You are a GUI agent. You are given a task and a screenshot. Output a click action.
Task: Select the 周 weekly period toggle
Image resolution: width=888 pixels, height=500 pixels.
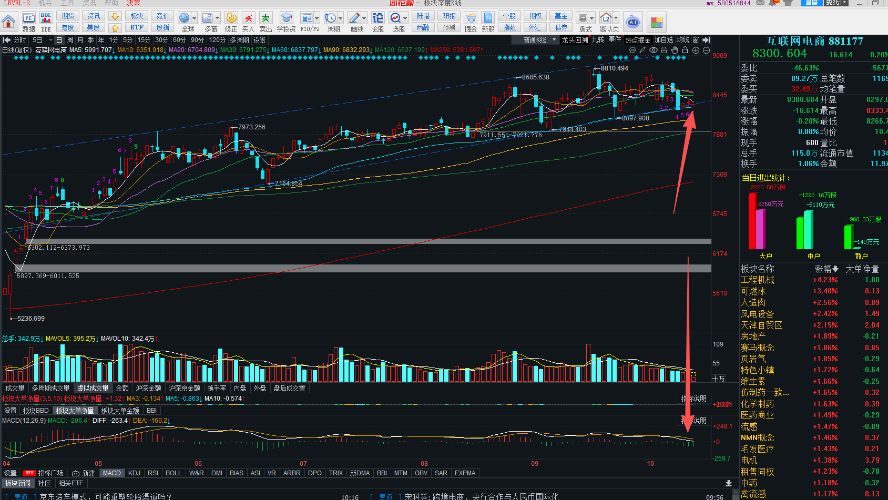(70, 40)
